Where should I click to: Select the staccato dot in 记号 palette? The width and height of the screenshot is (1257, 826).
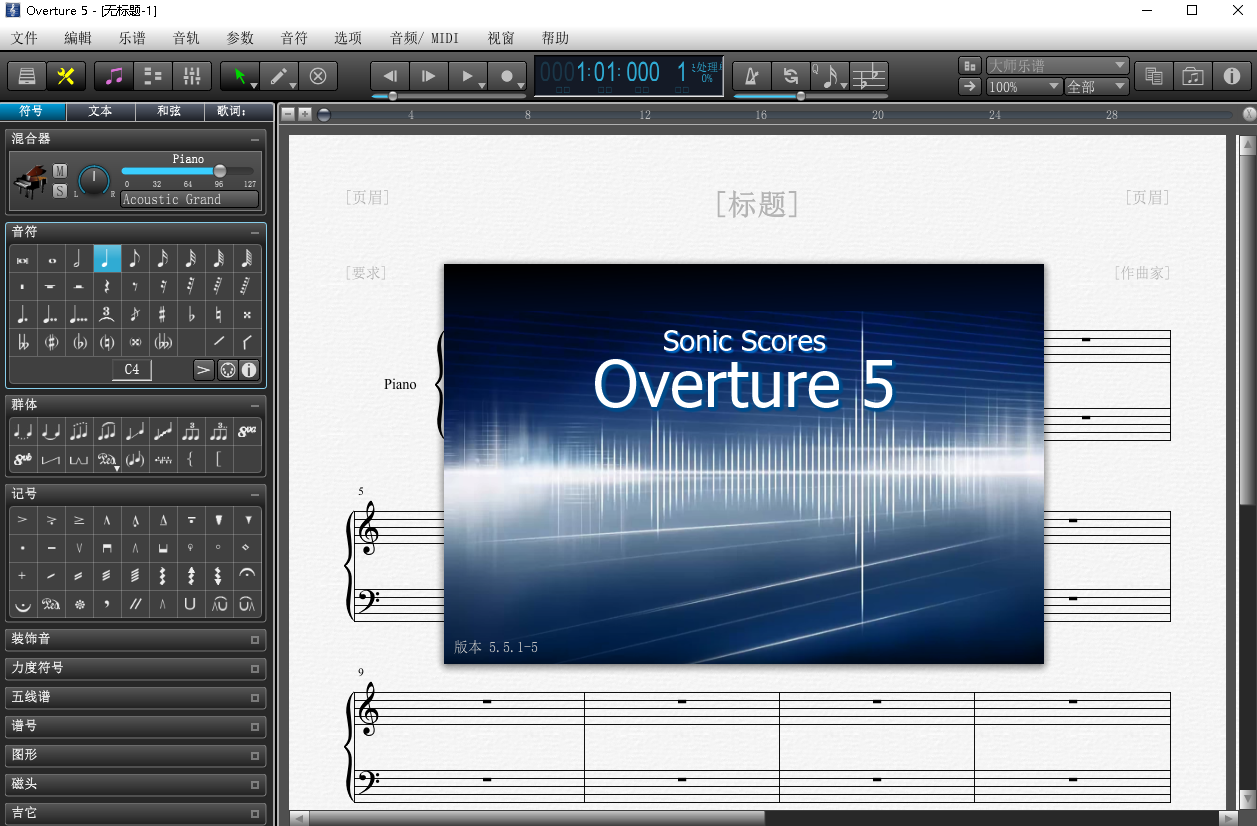coord(23,548)
